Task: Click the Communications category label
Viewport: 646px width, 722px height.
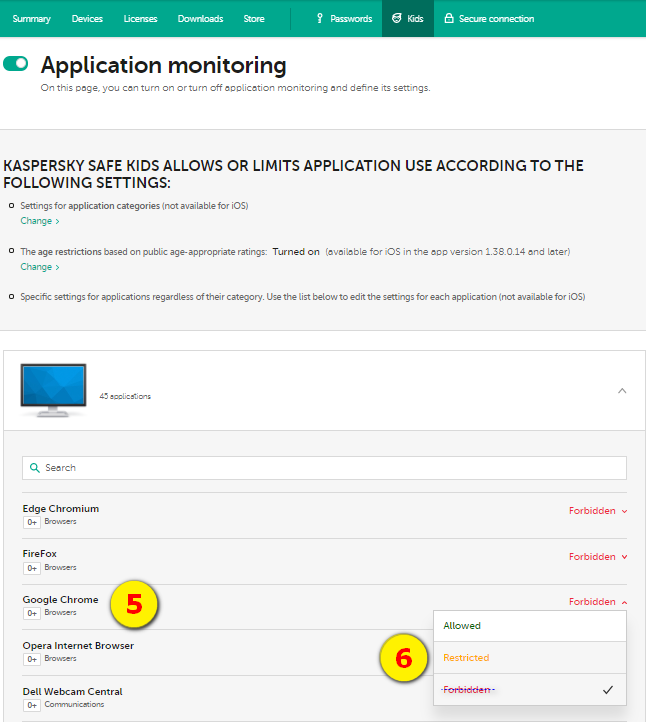Action: pos(74,705)
